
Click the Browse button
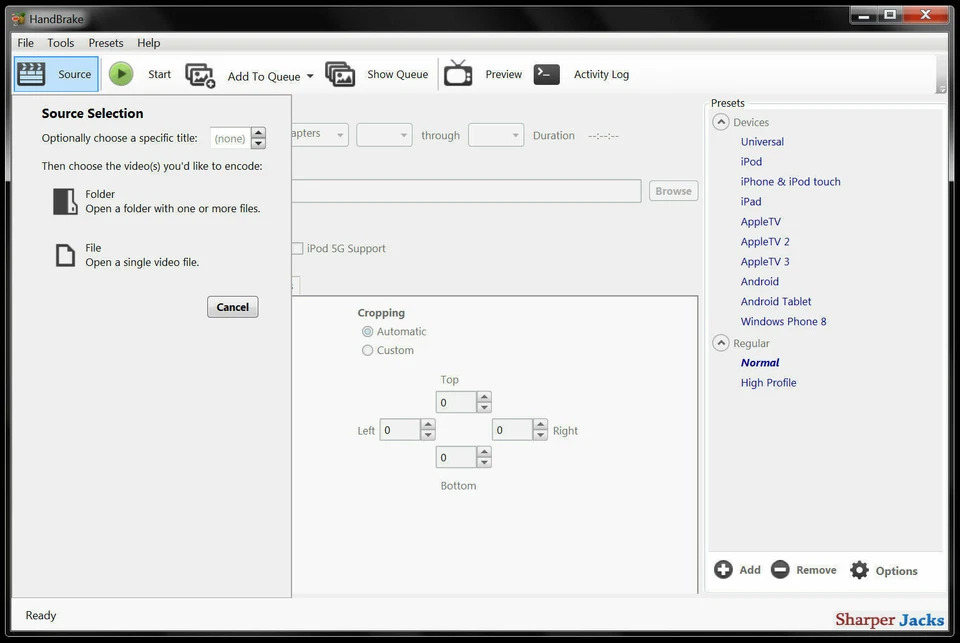click(x=673, y=190)
